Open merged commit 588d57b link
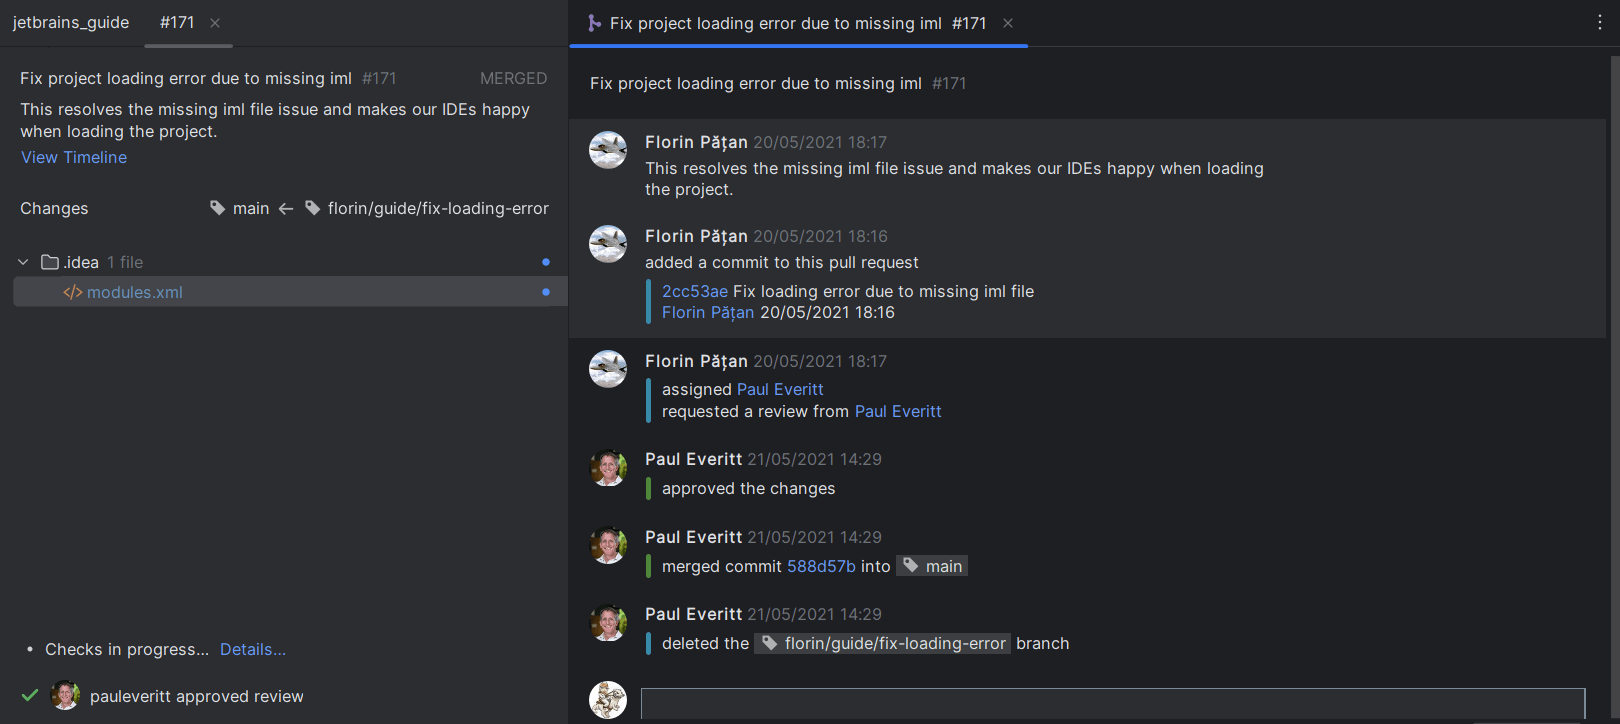This screenshot has height=724, width=1620. tap(821, 566)
